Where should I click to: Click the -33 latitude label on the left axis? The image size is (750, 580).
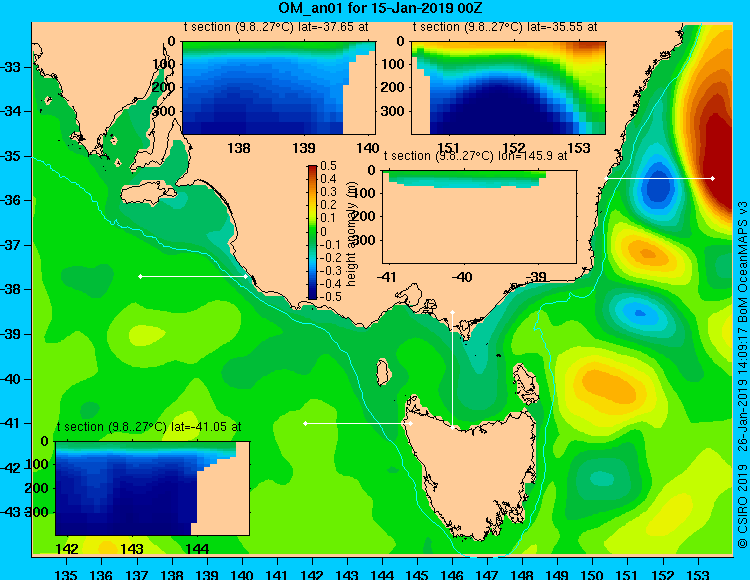click(11, 67)
